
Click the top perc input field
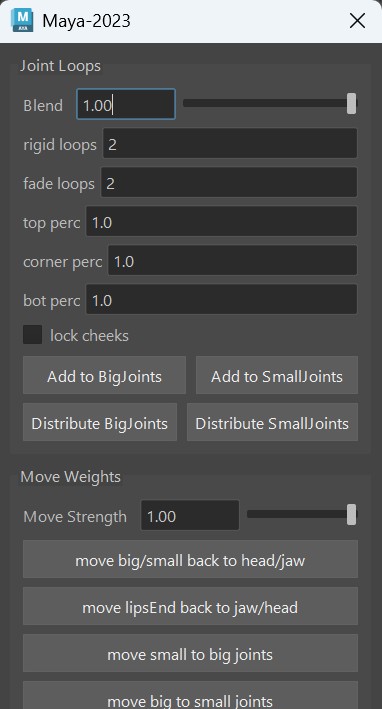[x=222, y=221]
